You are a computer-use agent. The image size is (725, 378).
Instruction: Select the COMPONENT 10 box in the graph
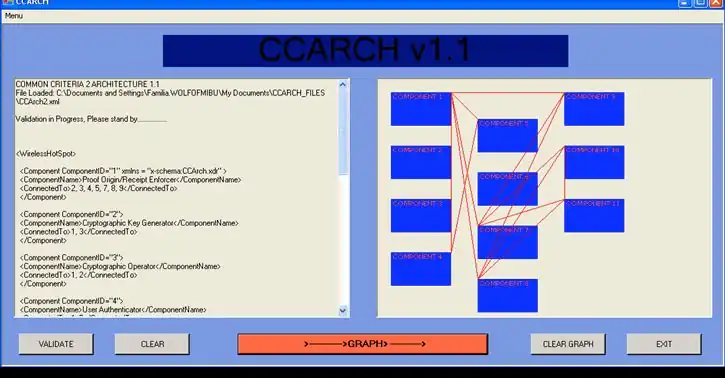(x=594, y=162)
